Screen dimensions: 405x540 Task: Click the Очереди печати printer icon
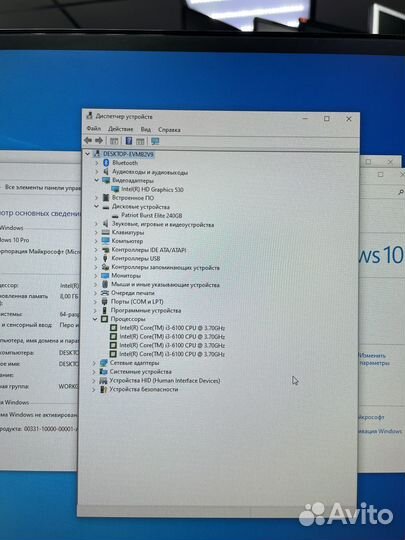[x=105, y=293]
